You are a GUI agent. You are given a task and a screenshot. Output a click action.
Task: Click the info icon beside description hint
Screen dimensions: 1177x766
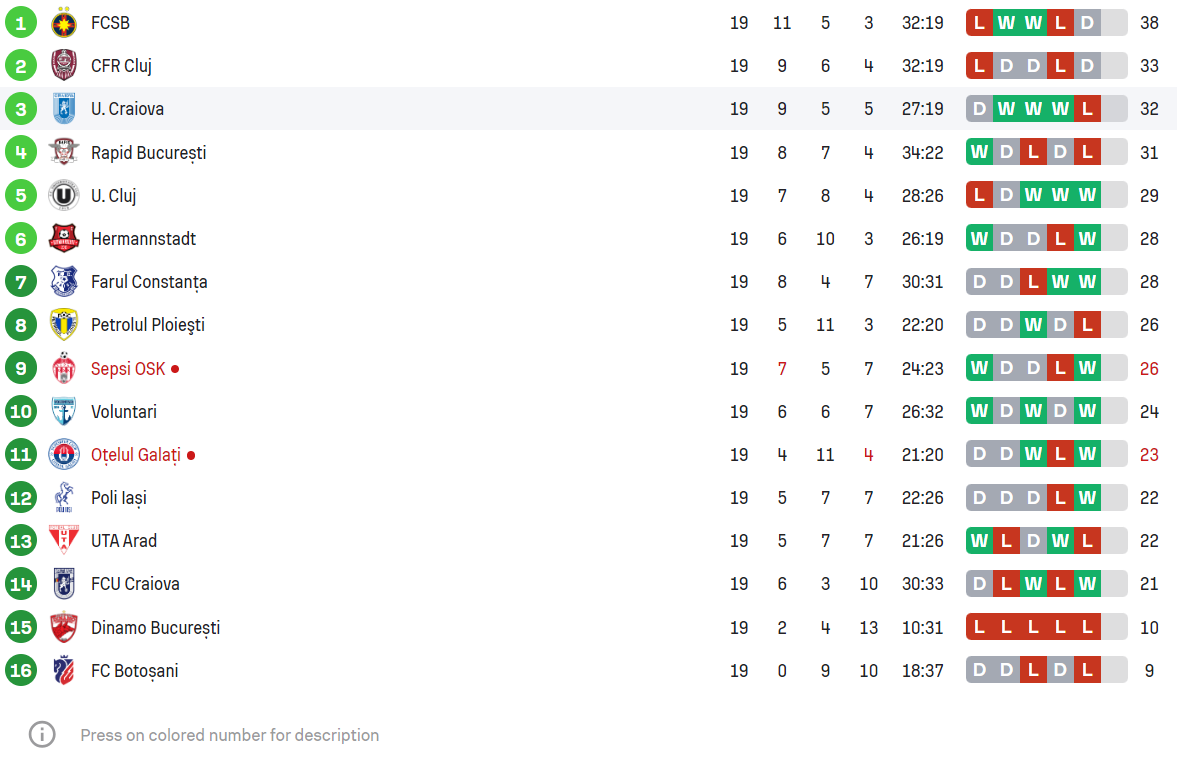pyautogui.click(x=42, y=735)
